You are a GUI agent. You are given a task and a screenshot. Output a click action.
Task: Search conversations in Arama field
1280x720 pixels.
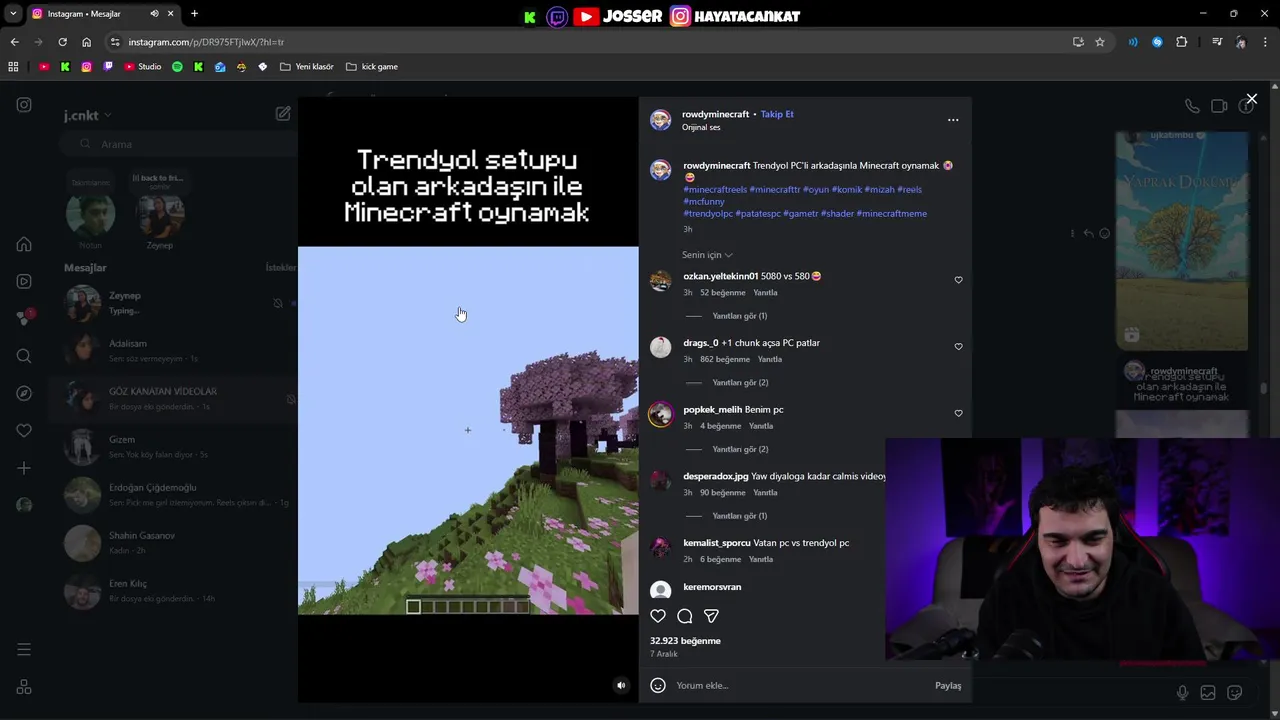180,144
